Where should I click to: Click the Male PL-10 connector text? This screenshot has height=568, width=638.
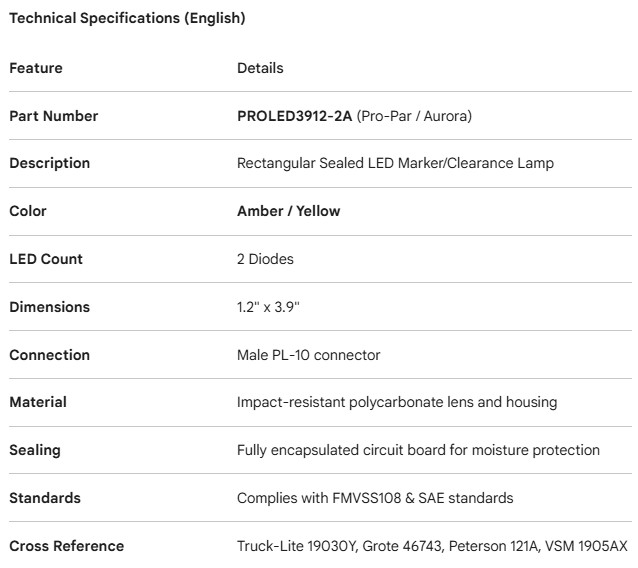coord(308,355)
